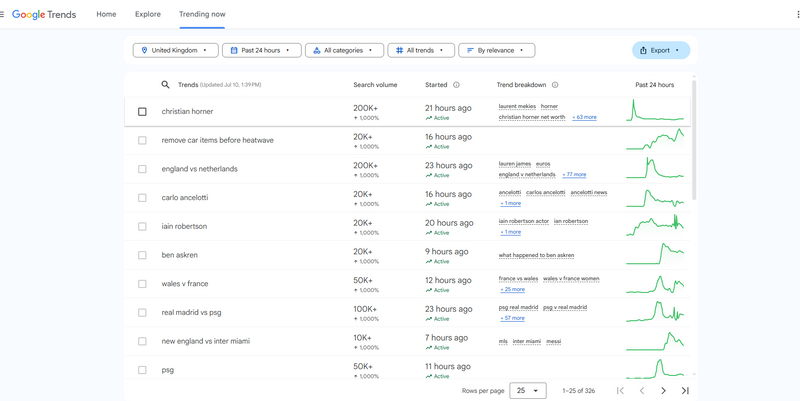Go to the next page of results
800x401 pixels.
[x=663, y=391]
